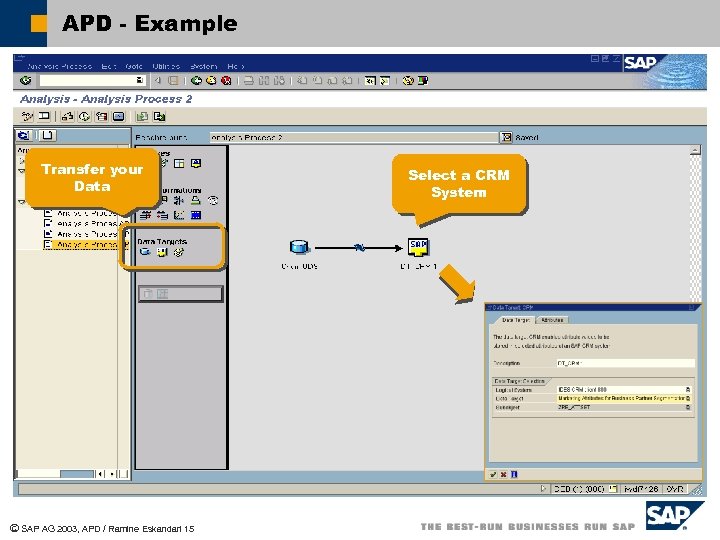Confirm the dialog with the green checkmark
The width and height of the screenshot is (720, 540).
493,474
